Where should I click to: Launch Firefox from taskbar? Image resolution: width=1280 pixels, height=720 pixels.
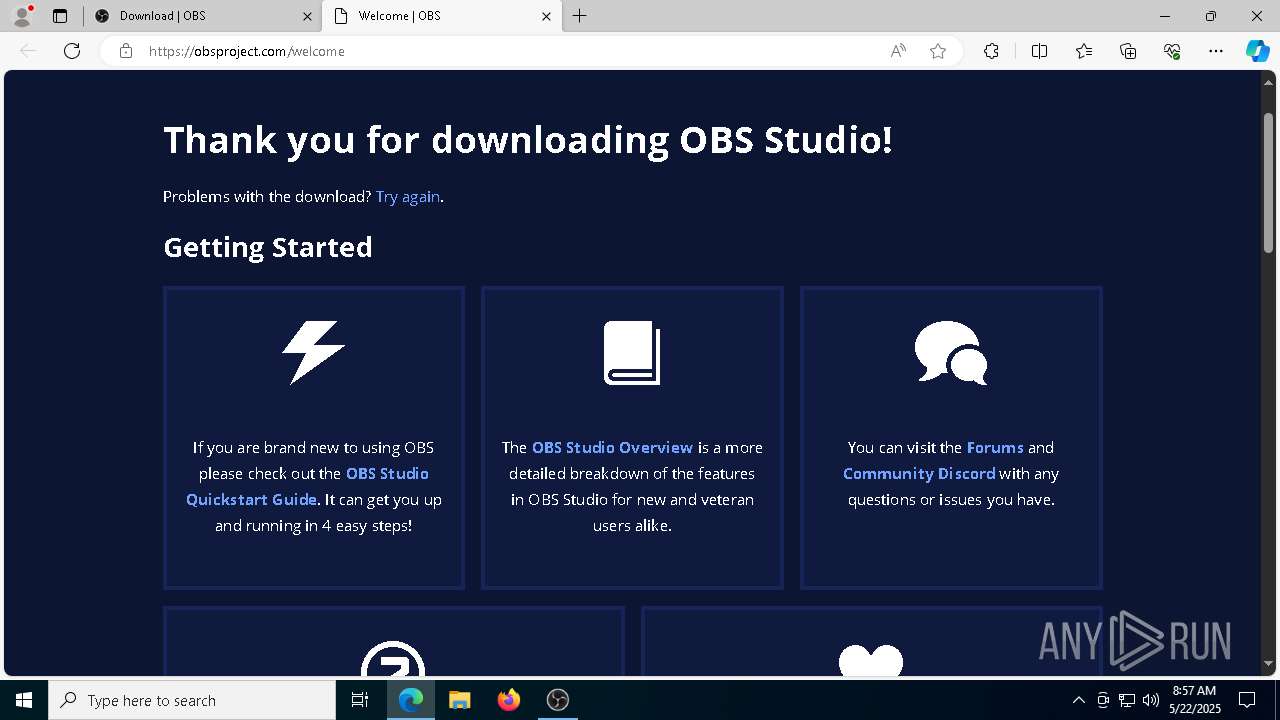click(509, 700)
